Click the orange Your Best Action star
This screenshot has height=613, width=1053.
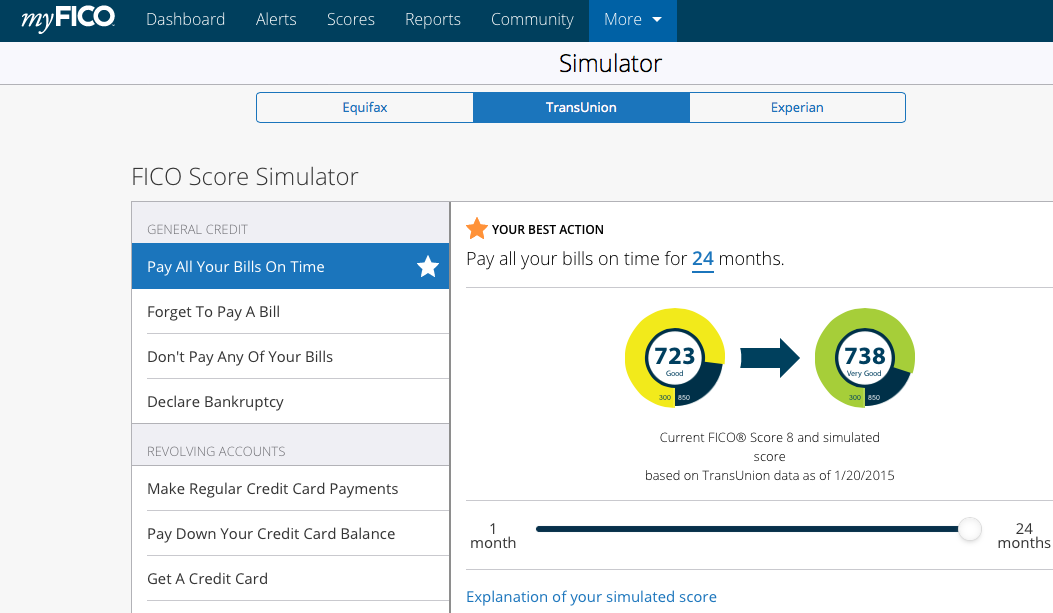click(x=477, y=228)
